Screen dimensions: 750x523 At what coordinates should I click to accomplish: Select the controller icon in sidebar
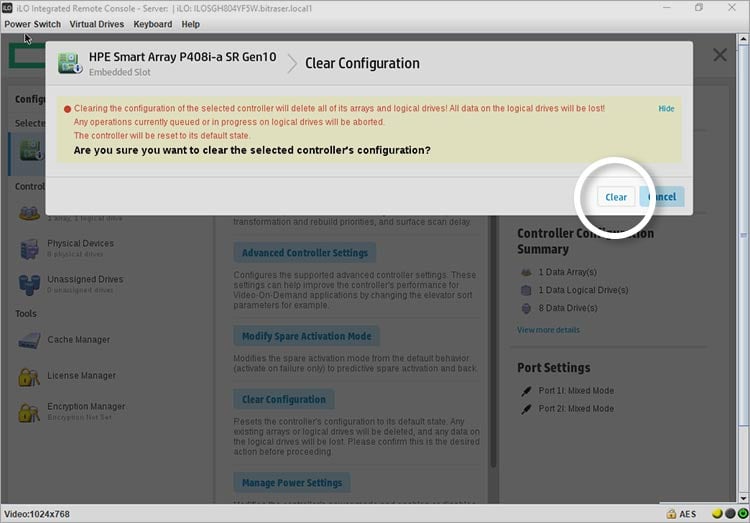[x=31, y=151]
